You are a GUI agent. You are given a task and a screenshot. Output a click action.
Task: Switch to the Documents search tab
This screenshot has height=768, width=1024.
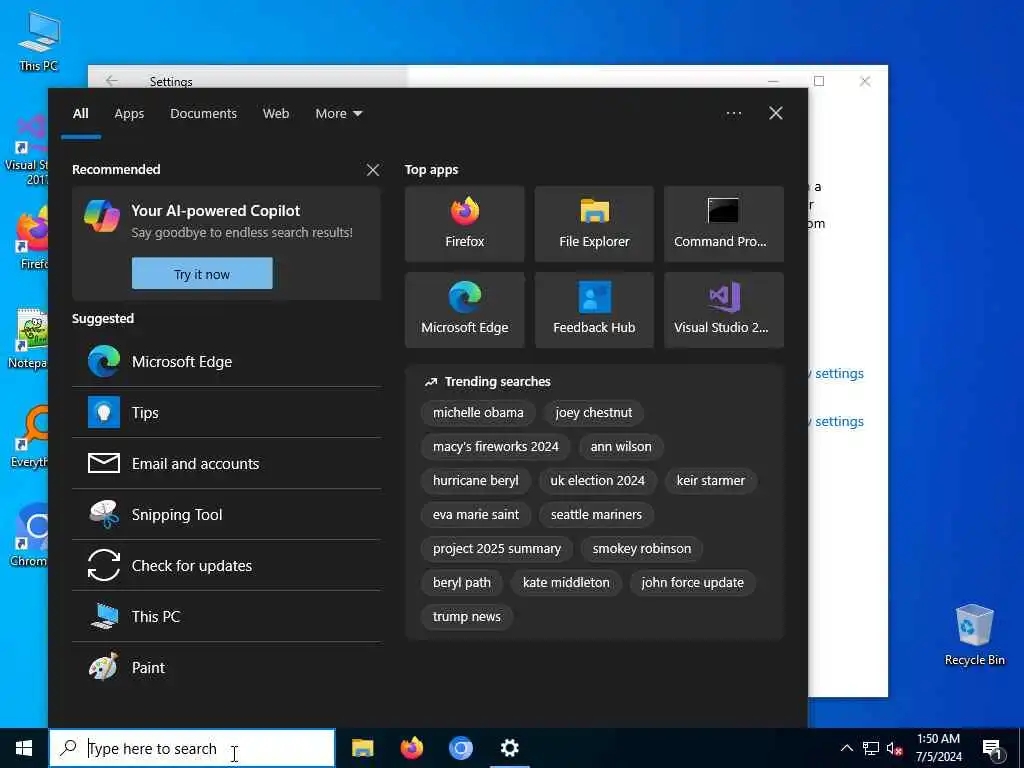tap(204, 114)
